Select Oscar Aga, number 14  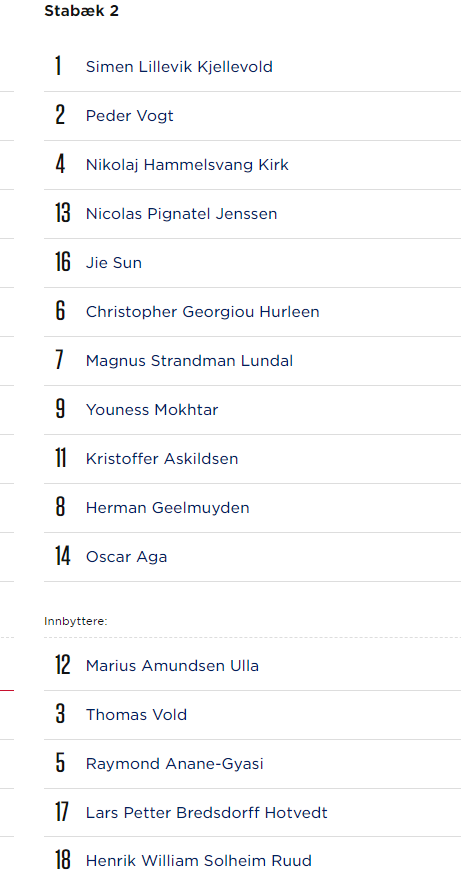click(126, 557)
